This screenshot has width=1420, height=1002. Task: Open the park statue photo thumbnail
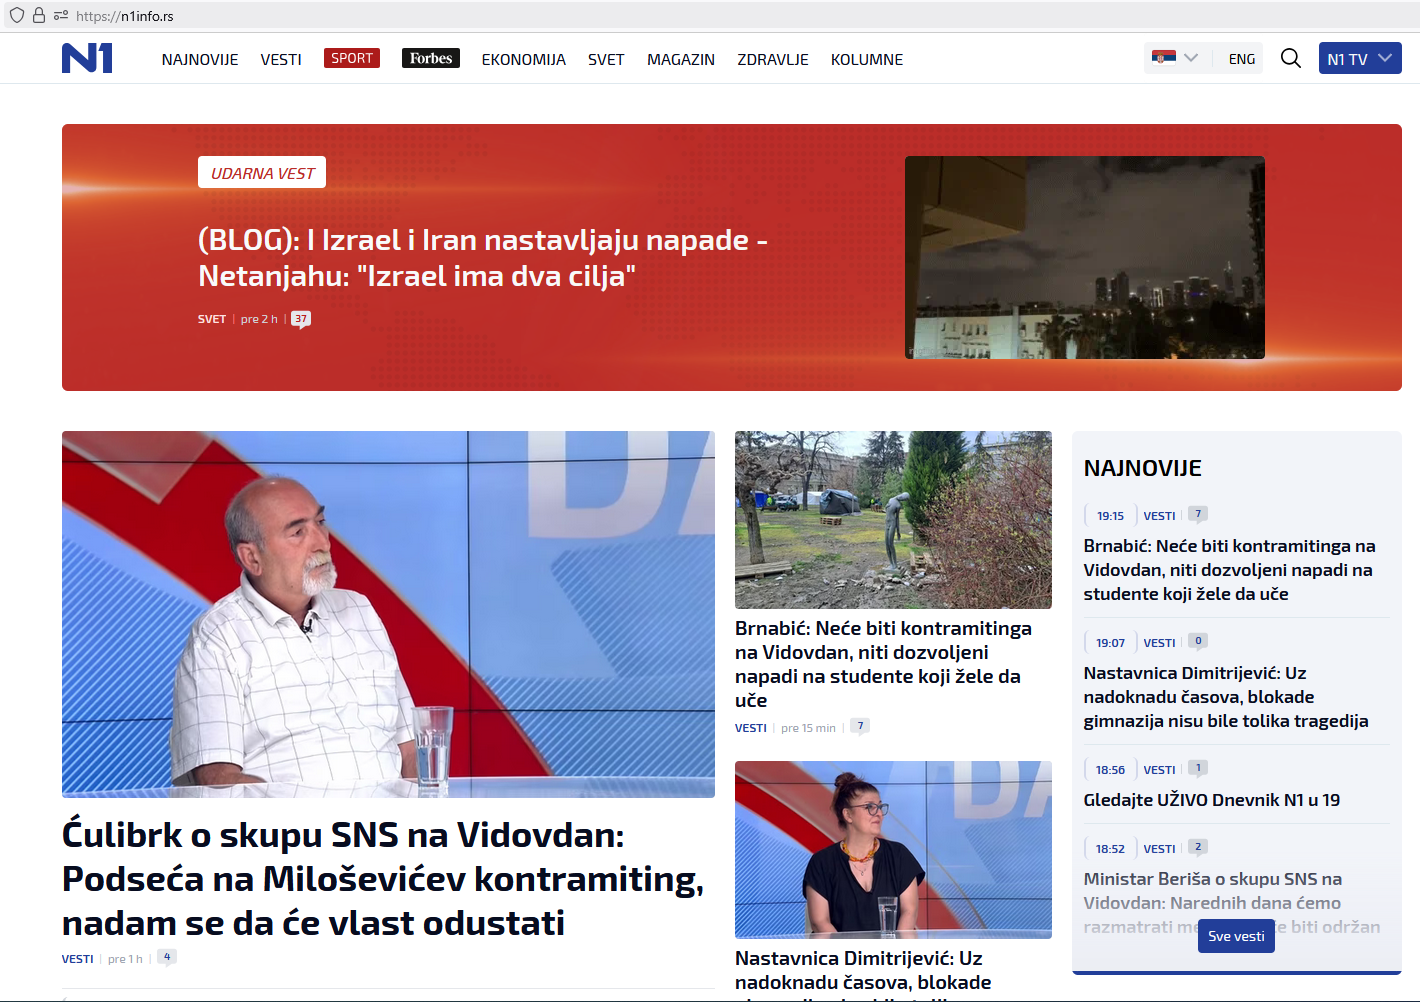893,520
